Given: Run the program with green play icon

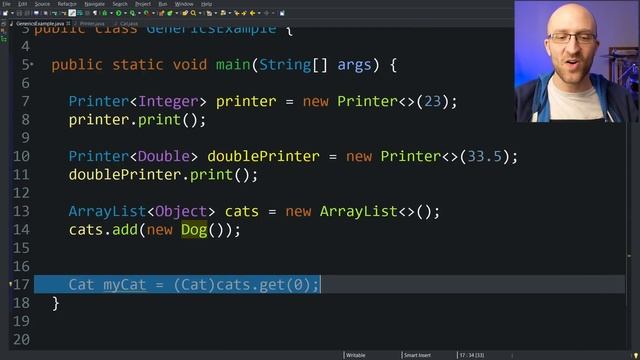Looking at the screenshot, I should click(x=119, y=13).
